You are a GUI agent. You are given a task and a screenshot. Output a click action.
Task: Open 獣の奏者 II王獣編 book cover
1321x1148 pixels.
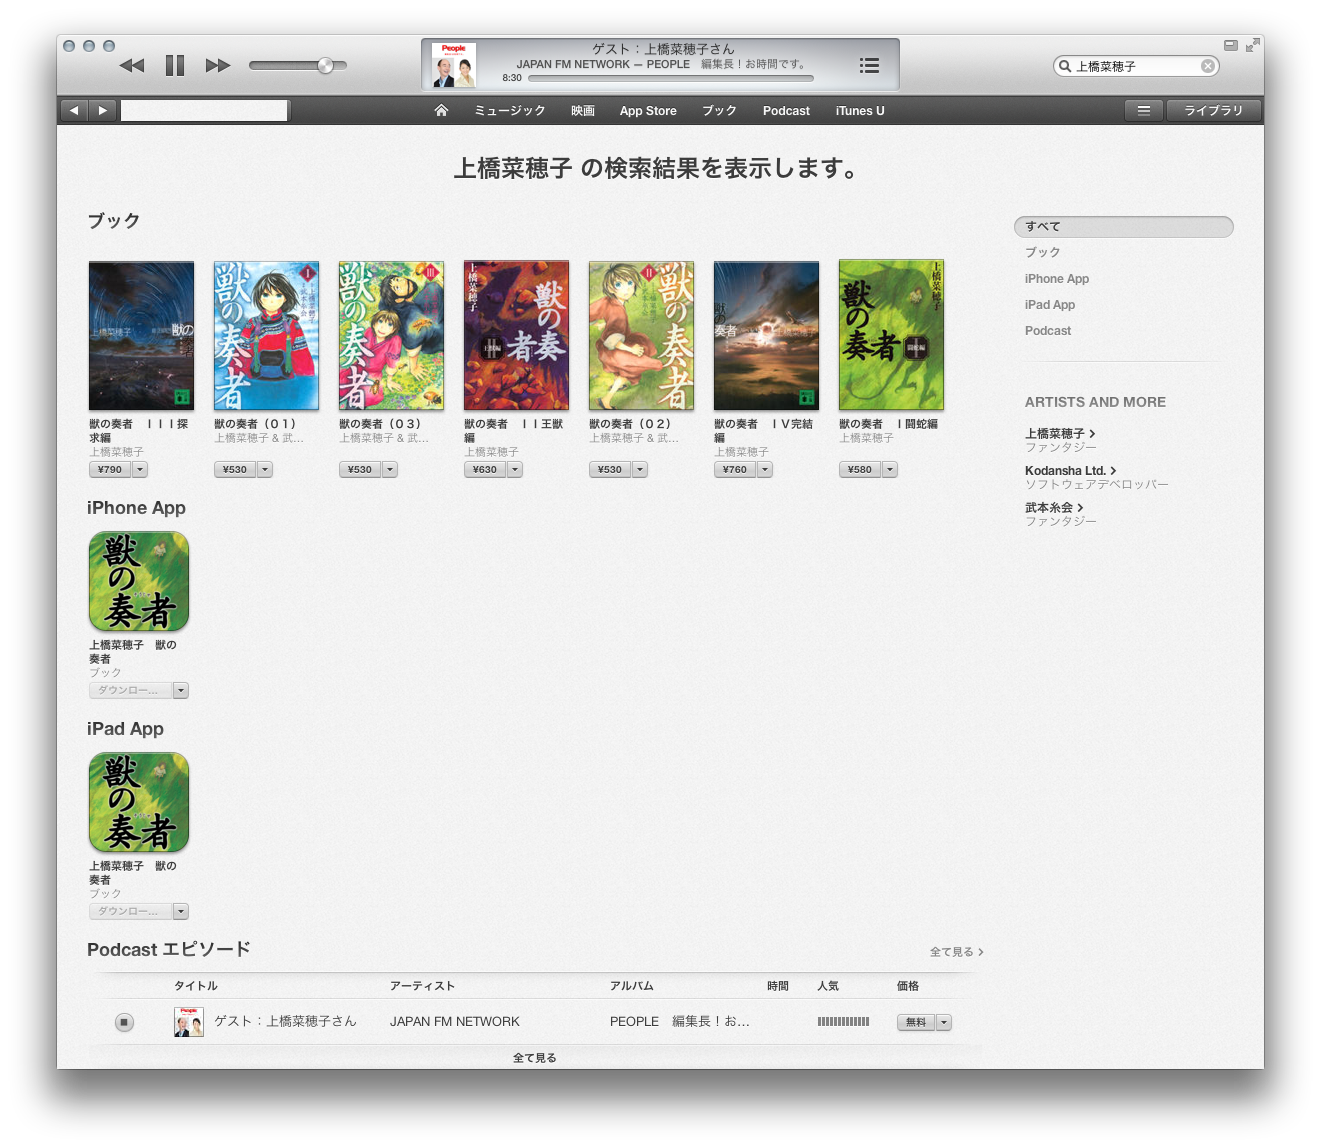[x=516, y=336]
